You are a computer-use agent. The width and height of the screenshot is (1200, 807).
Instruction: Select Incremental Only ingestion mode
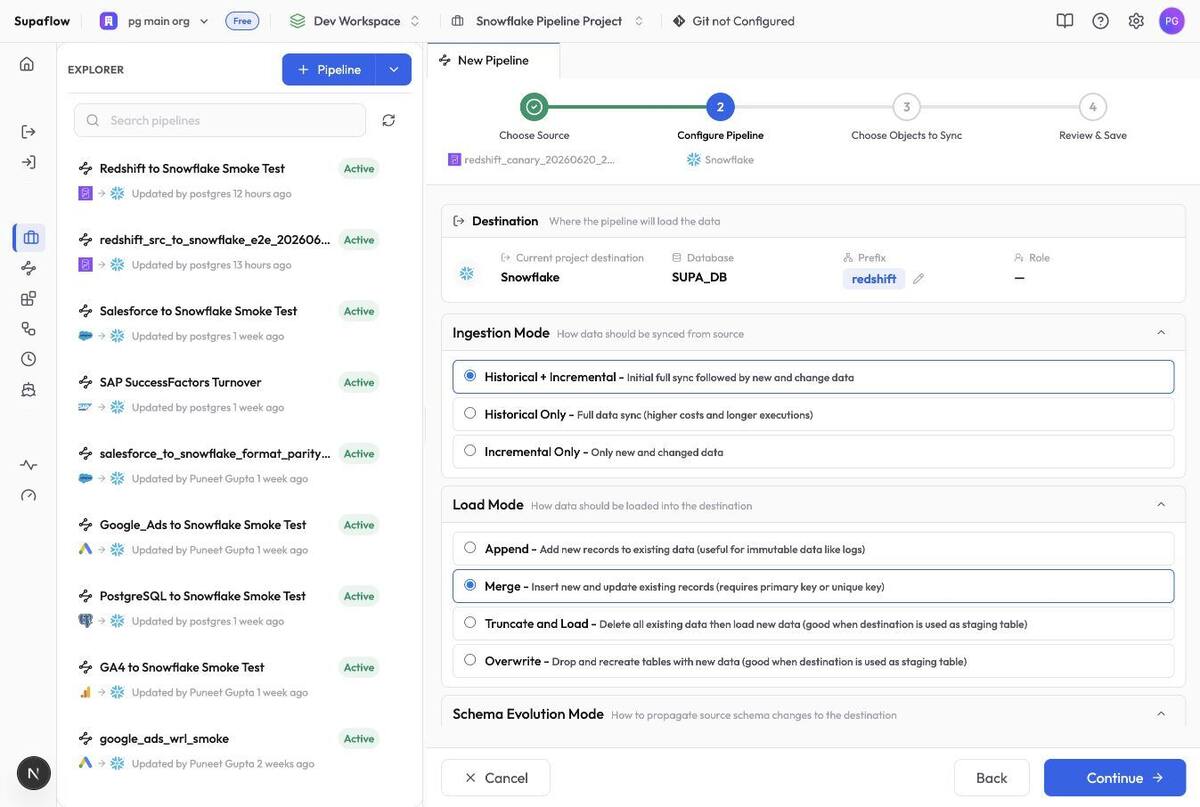[x=813, y=451]
